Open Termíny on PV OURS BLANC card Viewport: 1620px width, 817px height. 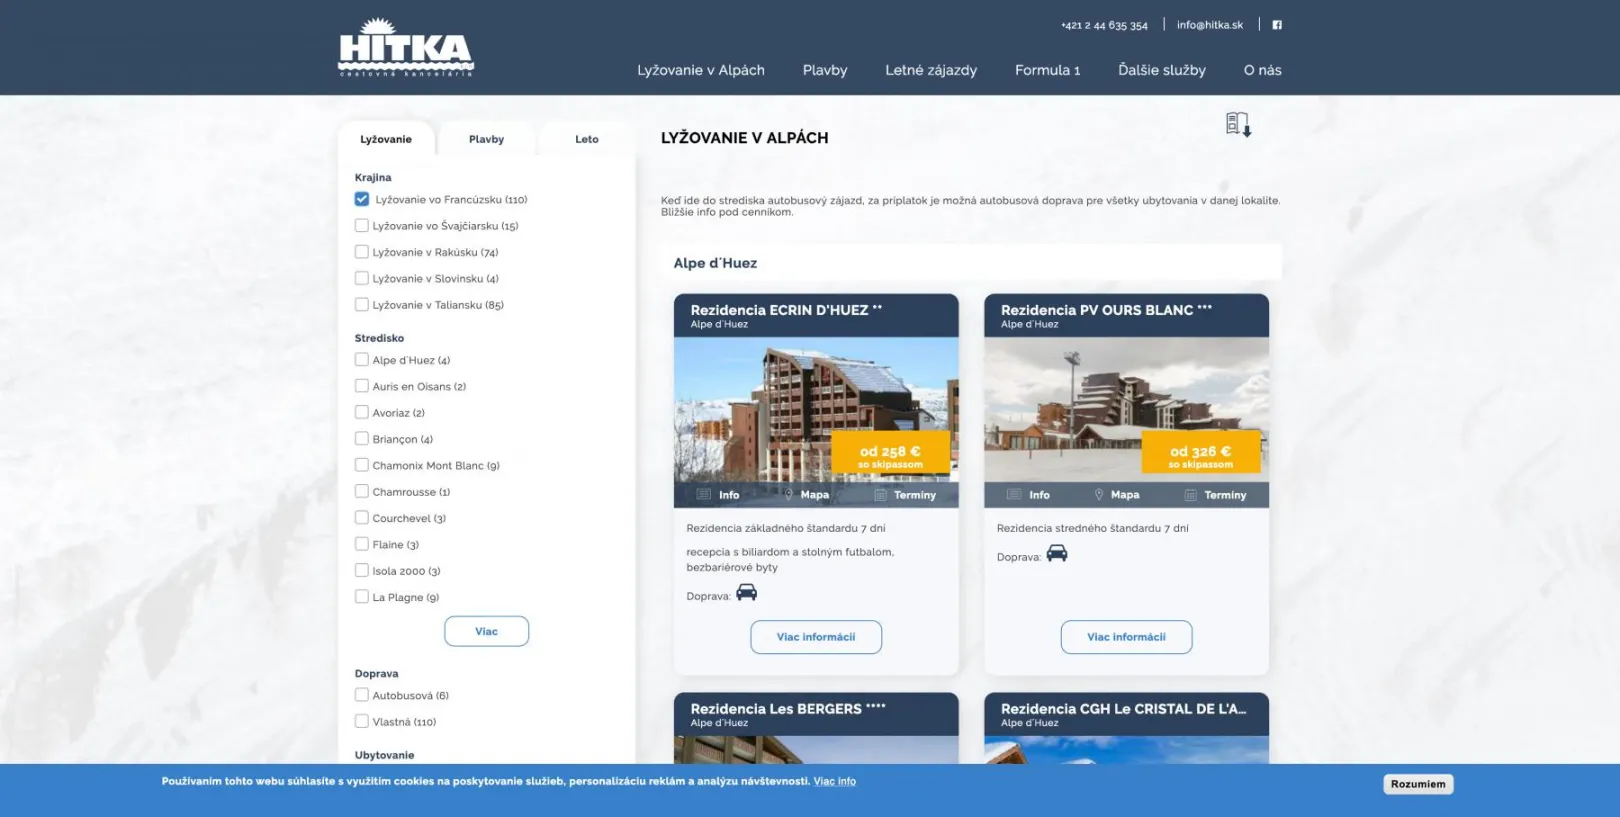click(1215, 495)
